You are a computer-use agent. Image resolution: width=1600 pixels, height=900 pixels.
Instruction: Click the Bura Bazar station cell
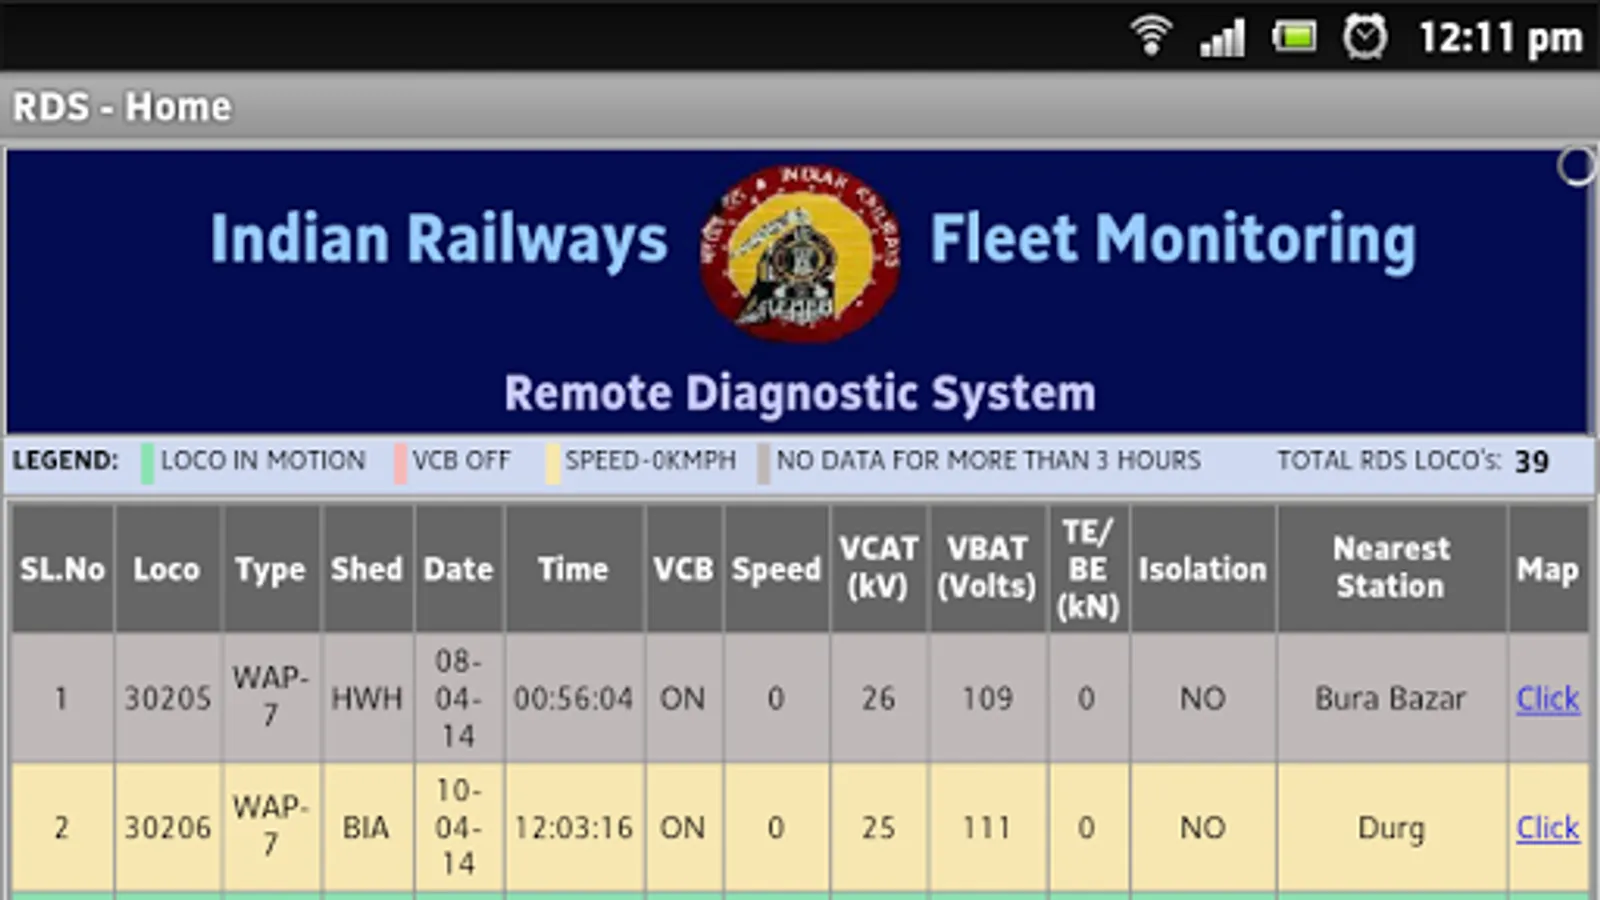point(1391,698)
